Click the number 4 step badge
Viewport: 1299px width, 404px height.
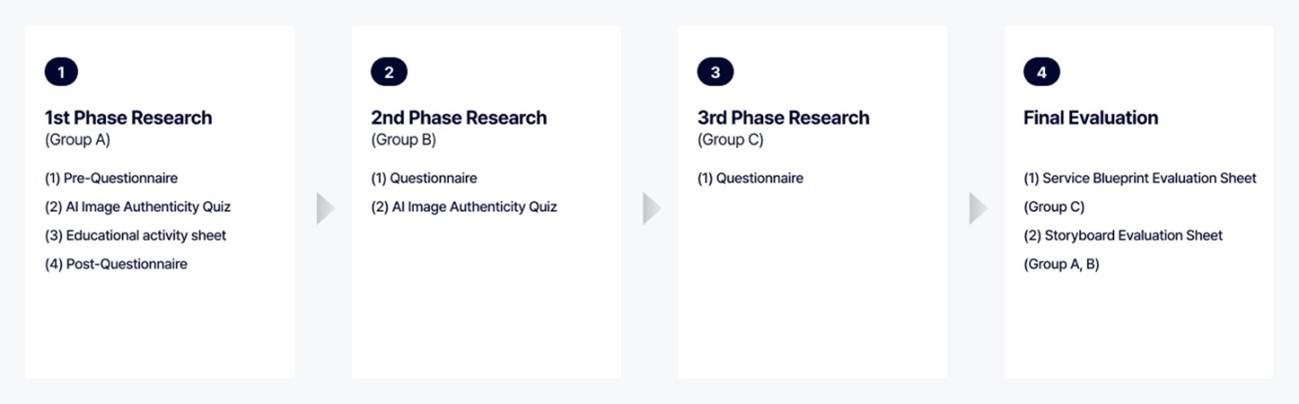[x=1041, y=72]
